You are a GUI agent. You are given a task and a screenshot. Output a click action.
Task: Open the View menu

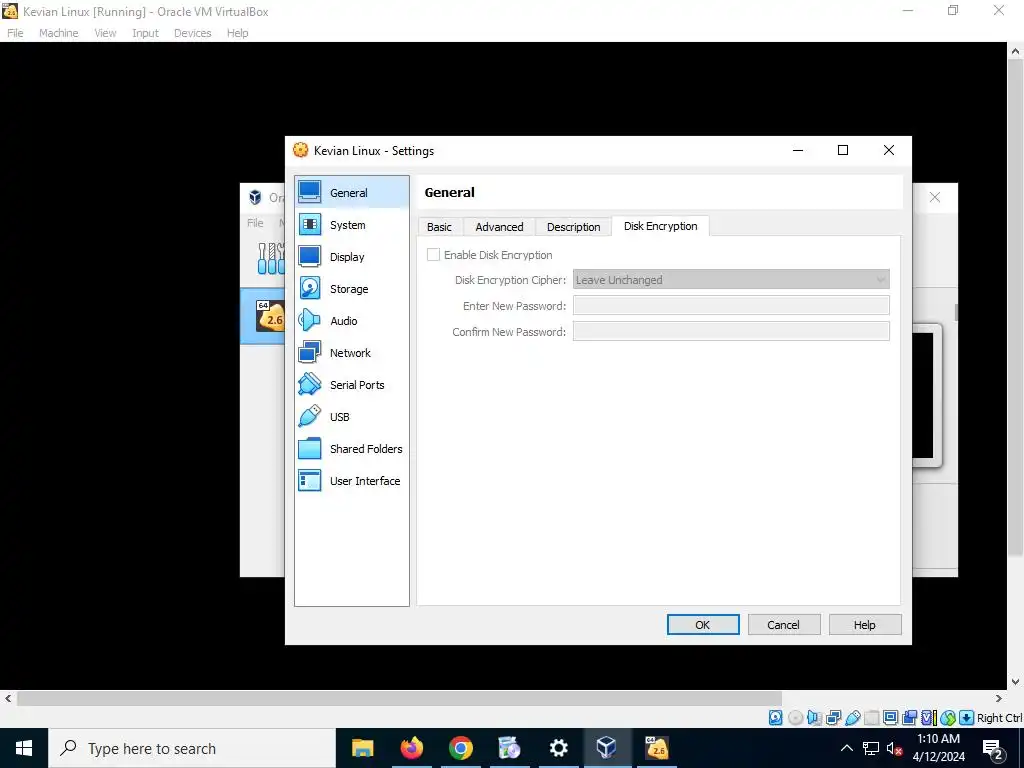(x=105, y=33)
